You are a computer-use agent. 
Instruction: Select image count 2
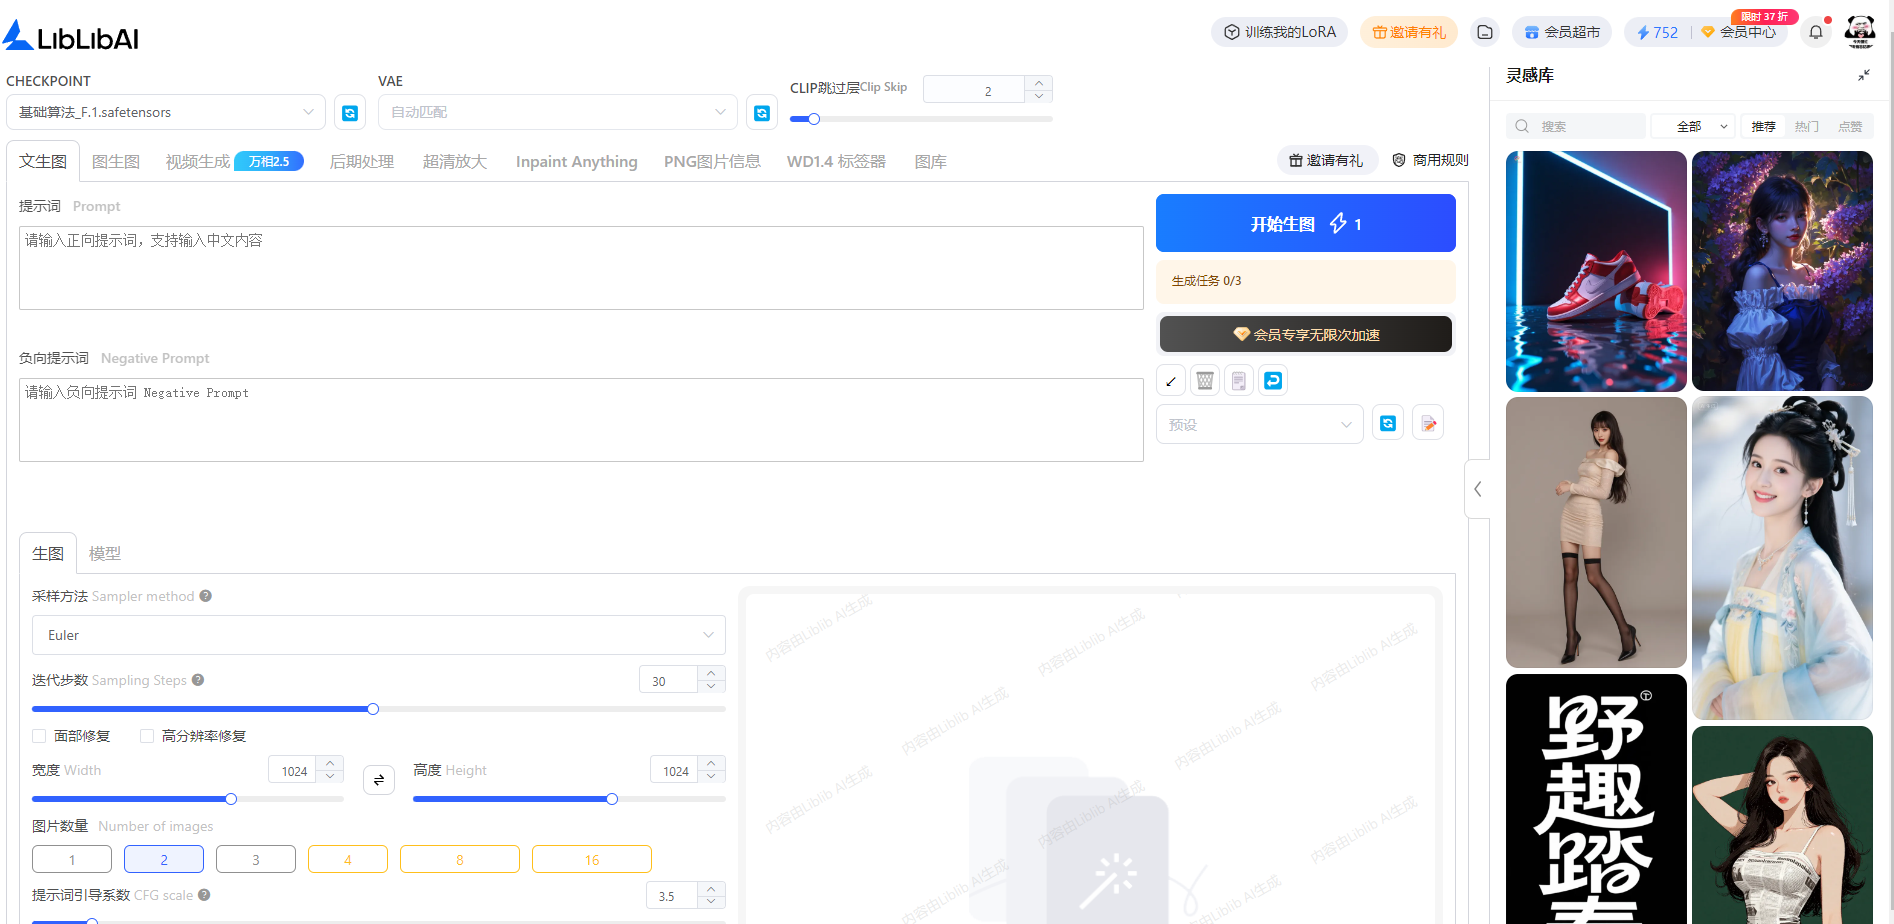[164, 859]
